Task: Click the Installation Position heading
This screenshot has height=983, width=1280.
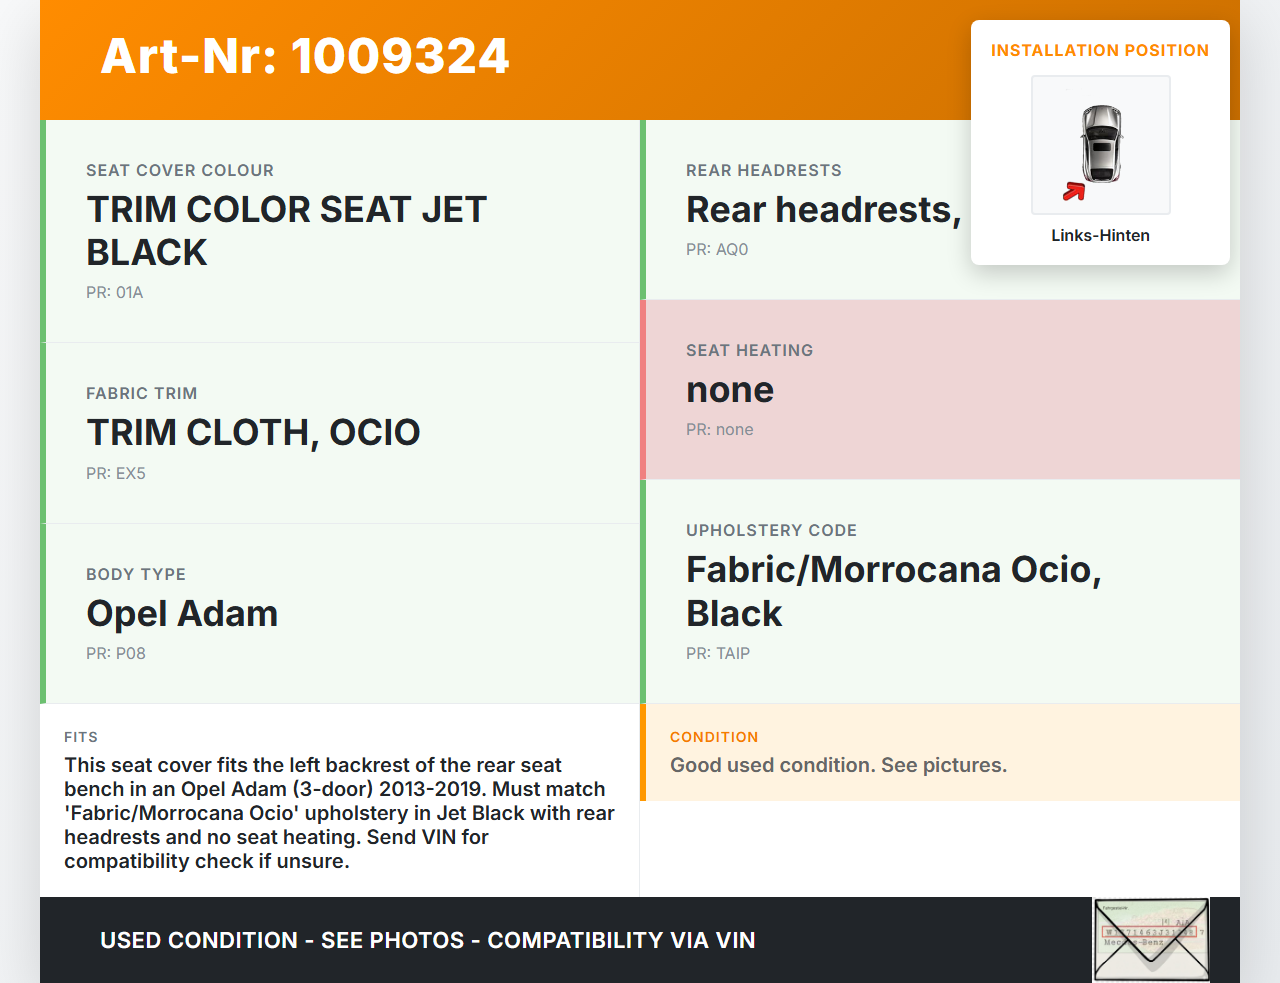Action: coord(1099,50)
